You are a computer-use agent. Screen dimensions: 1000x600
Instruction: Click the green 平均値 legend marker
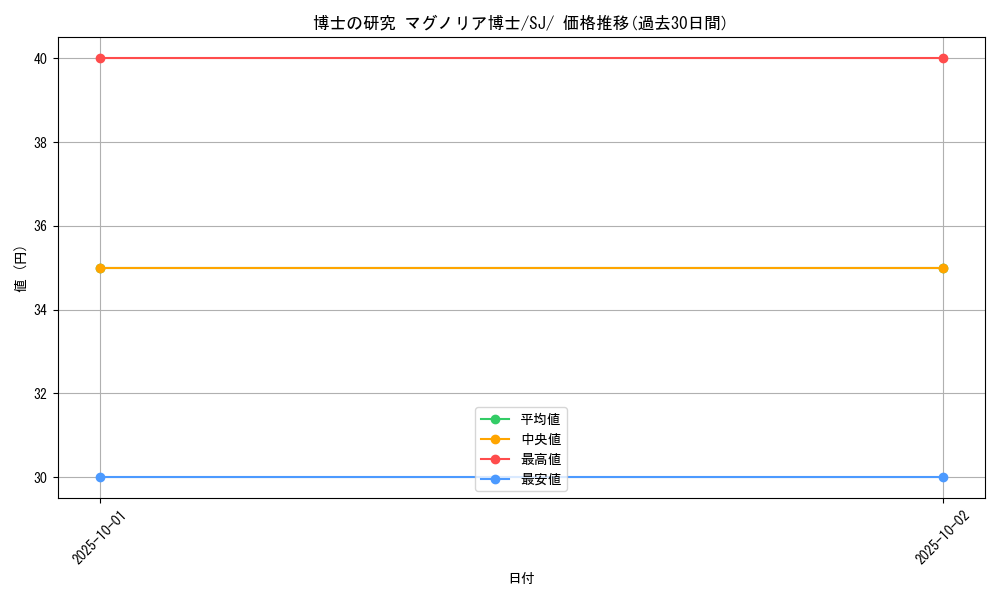coord(495,419)
